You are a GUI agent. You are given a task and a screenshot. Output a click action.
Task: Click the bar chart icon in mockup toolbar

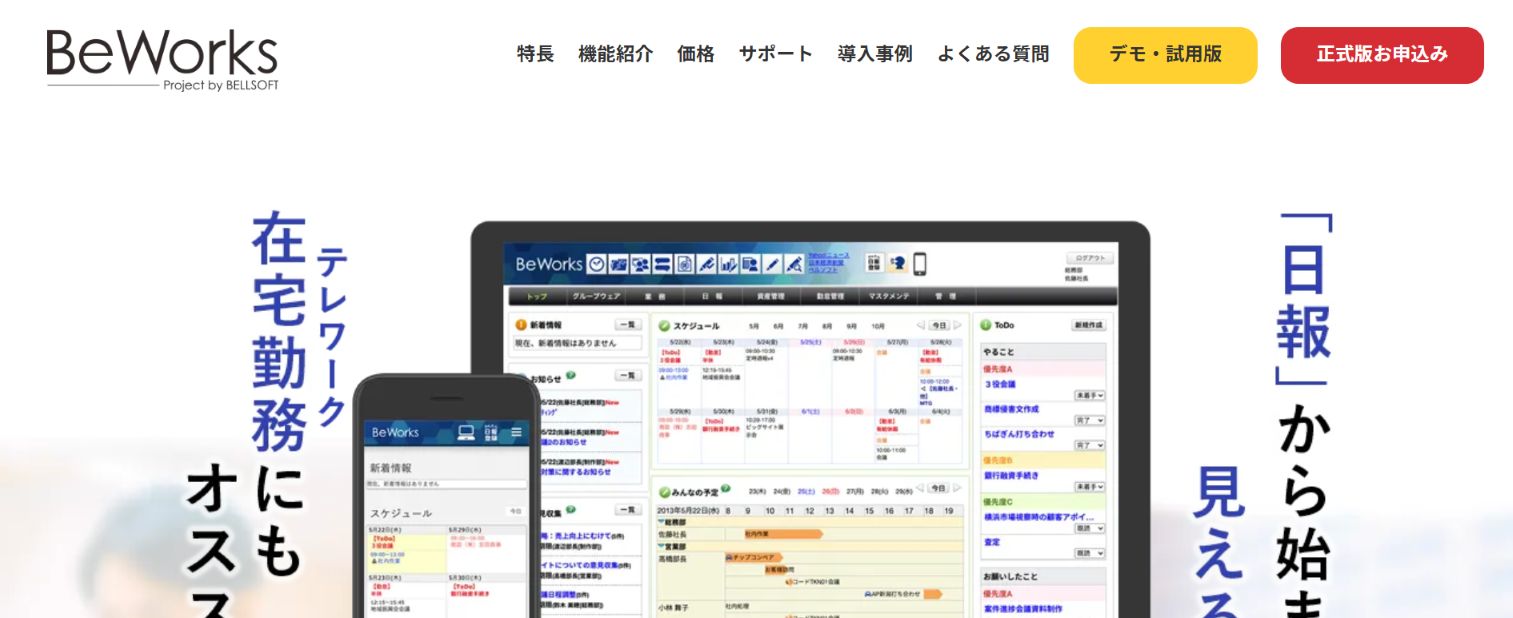click(x=728, y=264)
